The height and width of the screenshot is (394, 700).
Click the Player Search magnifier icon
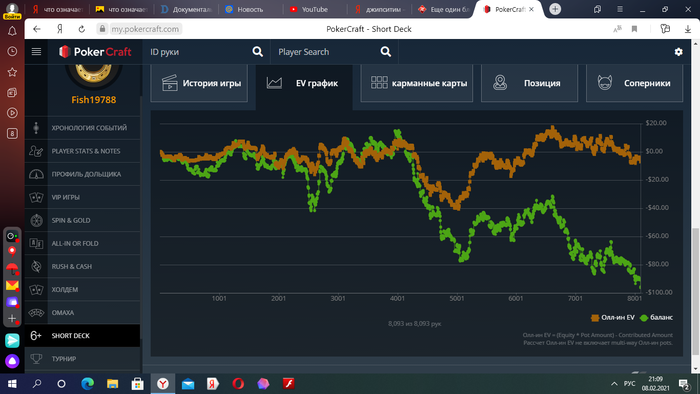coord(386,52)
